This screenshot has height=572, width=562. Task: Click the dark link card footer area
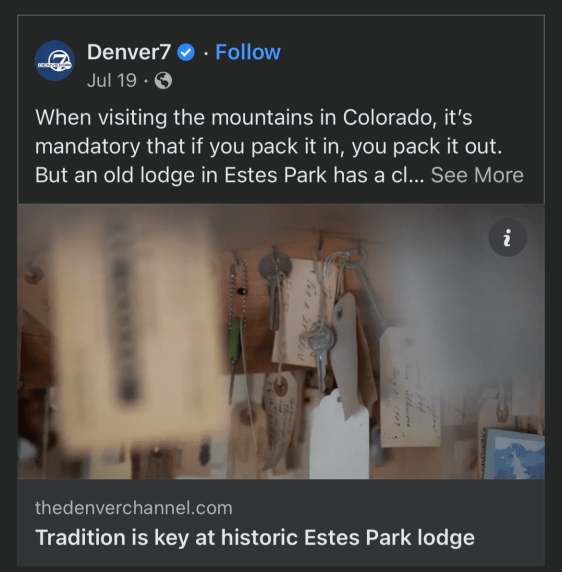[x=281, y=522]
